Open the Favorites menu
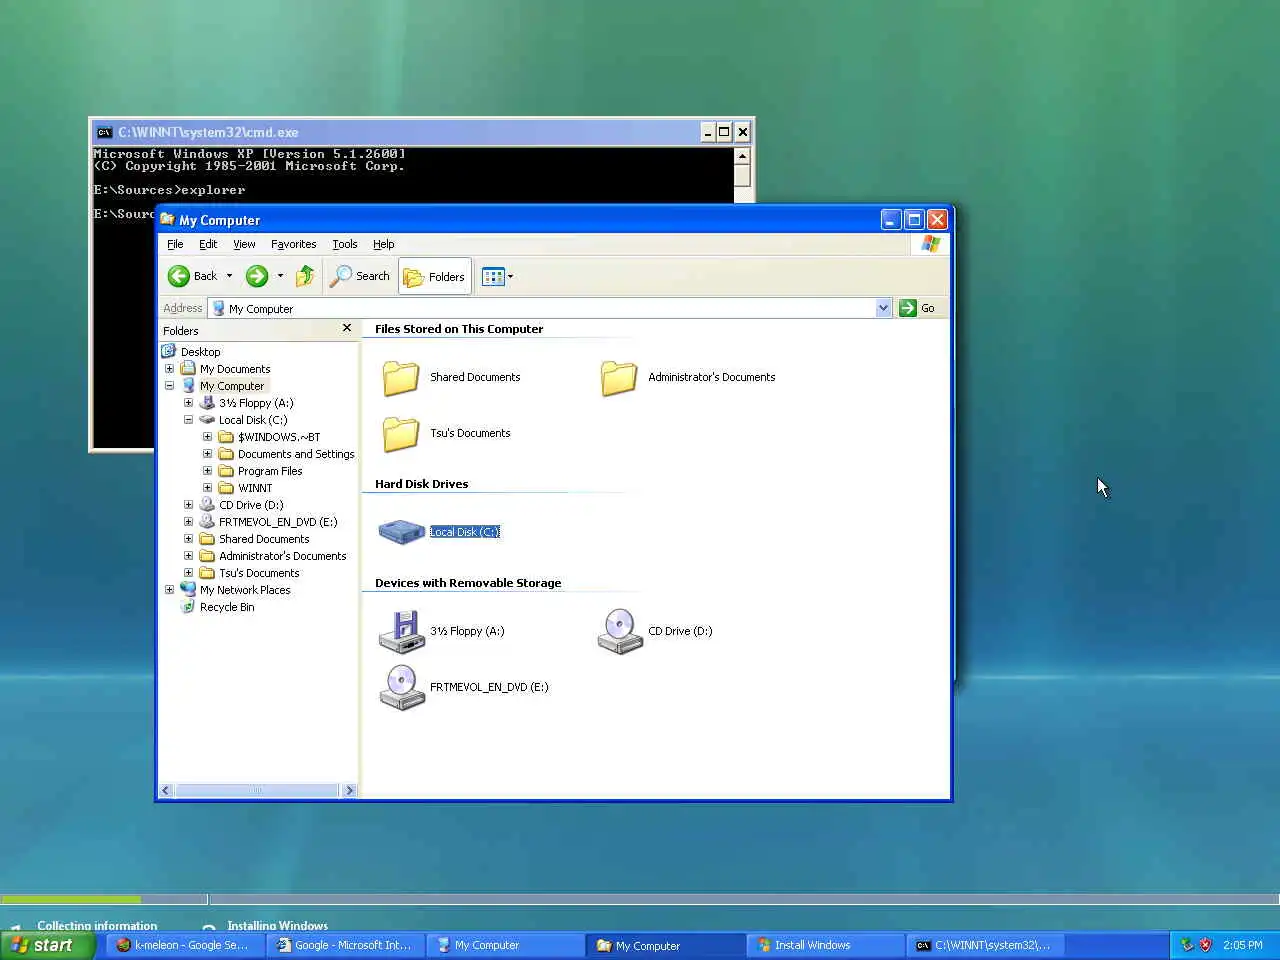The width and height of the screenshot is (1280, 960). click(293, 244)
